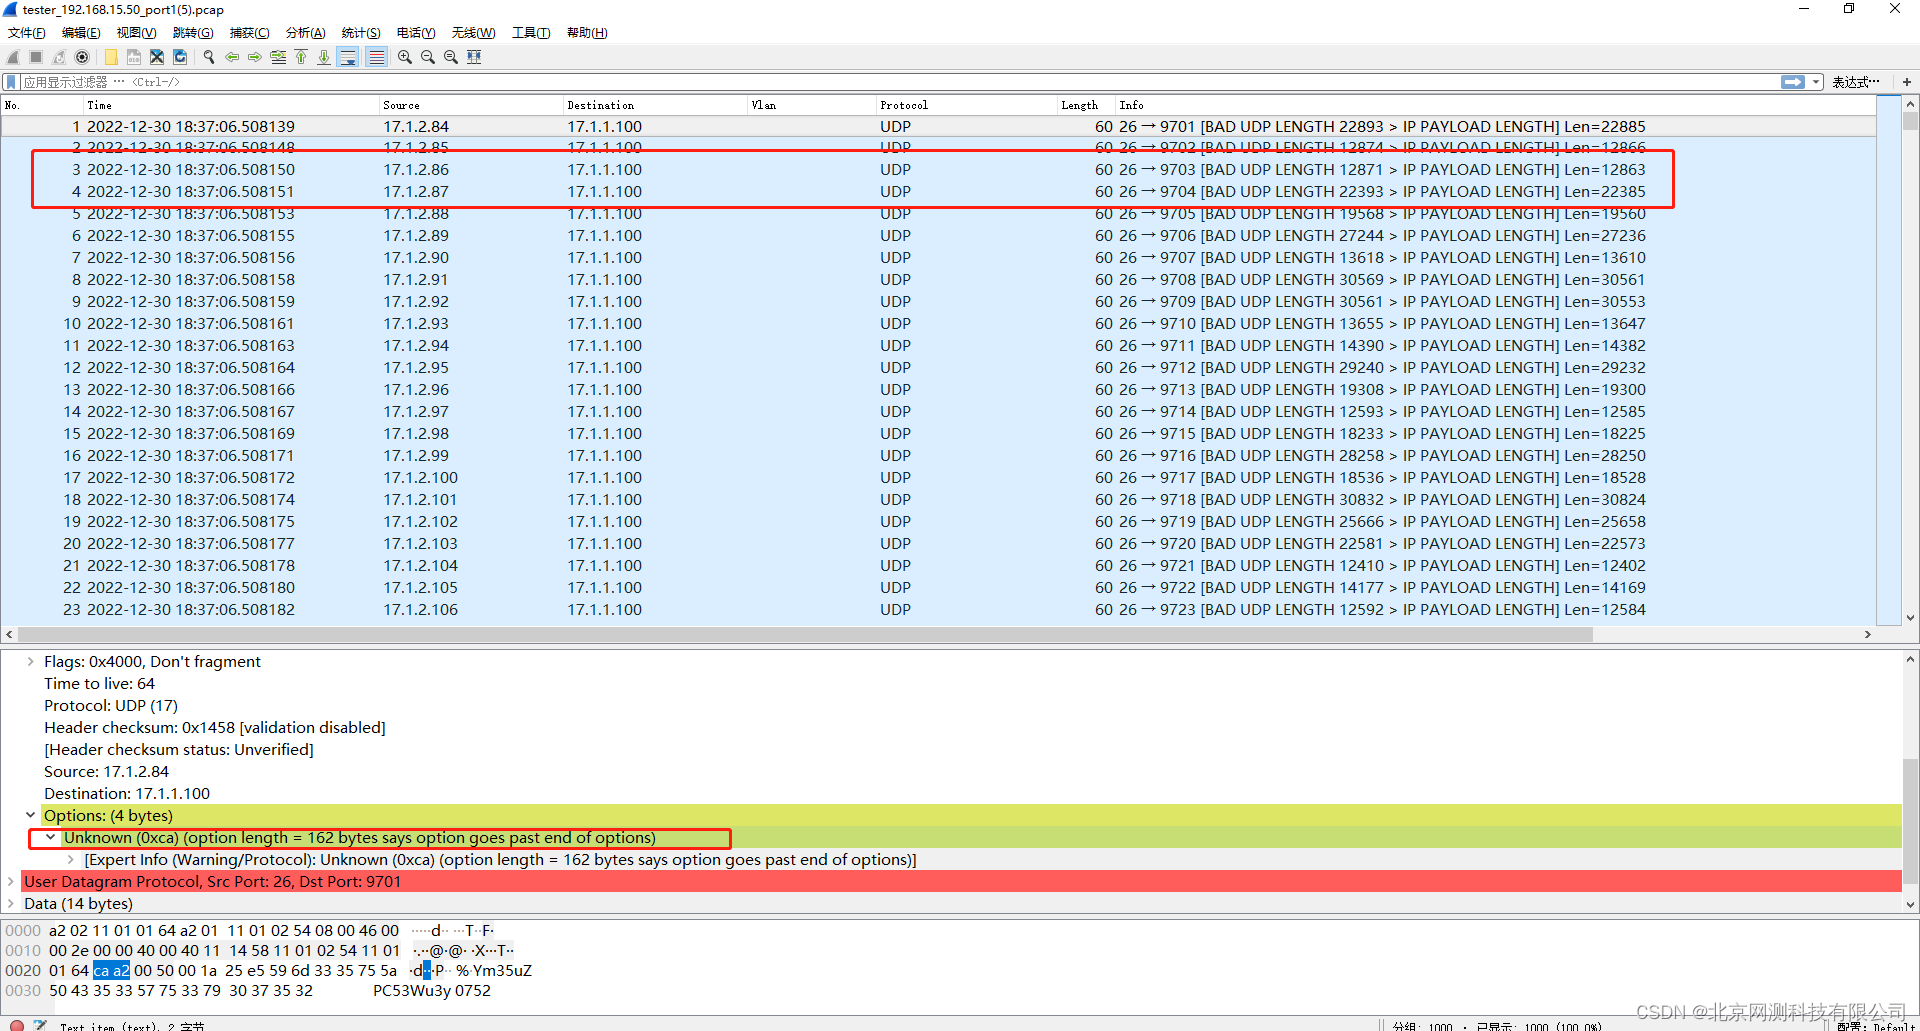The width and height of the screenshot is (1920, 1031).
Task: Open capture options gear icon
Action: coord(82,57)
